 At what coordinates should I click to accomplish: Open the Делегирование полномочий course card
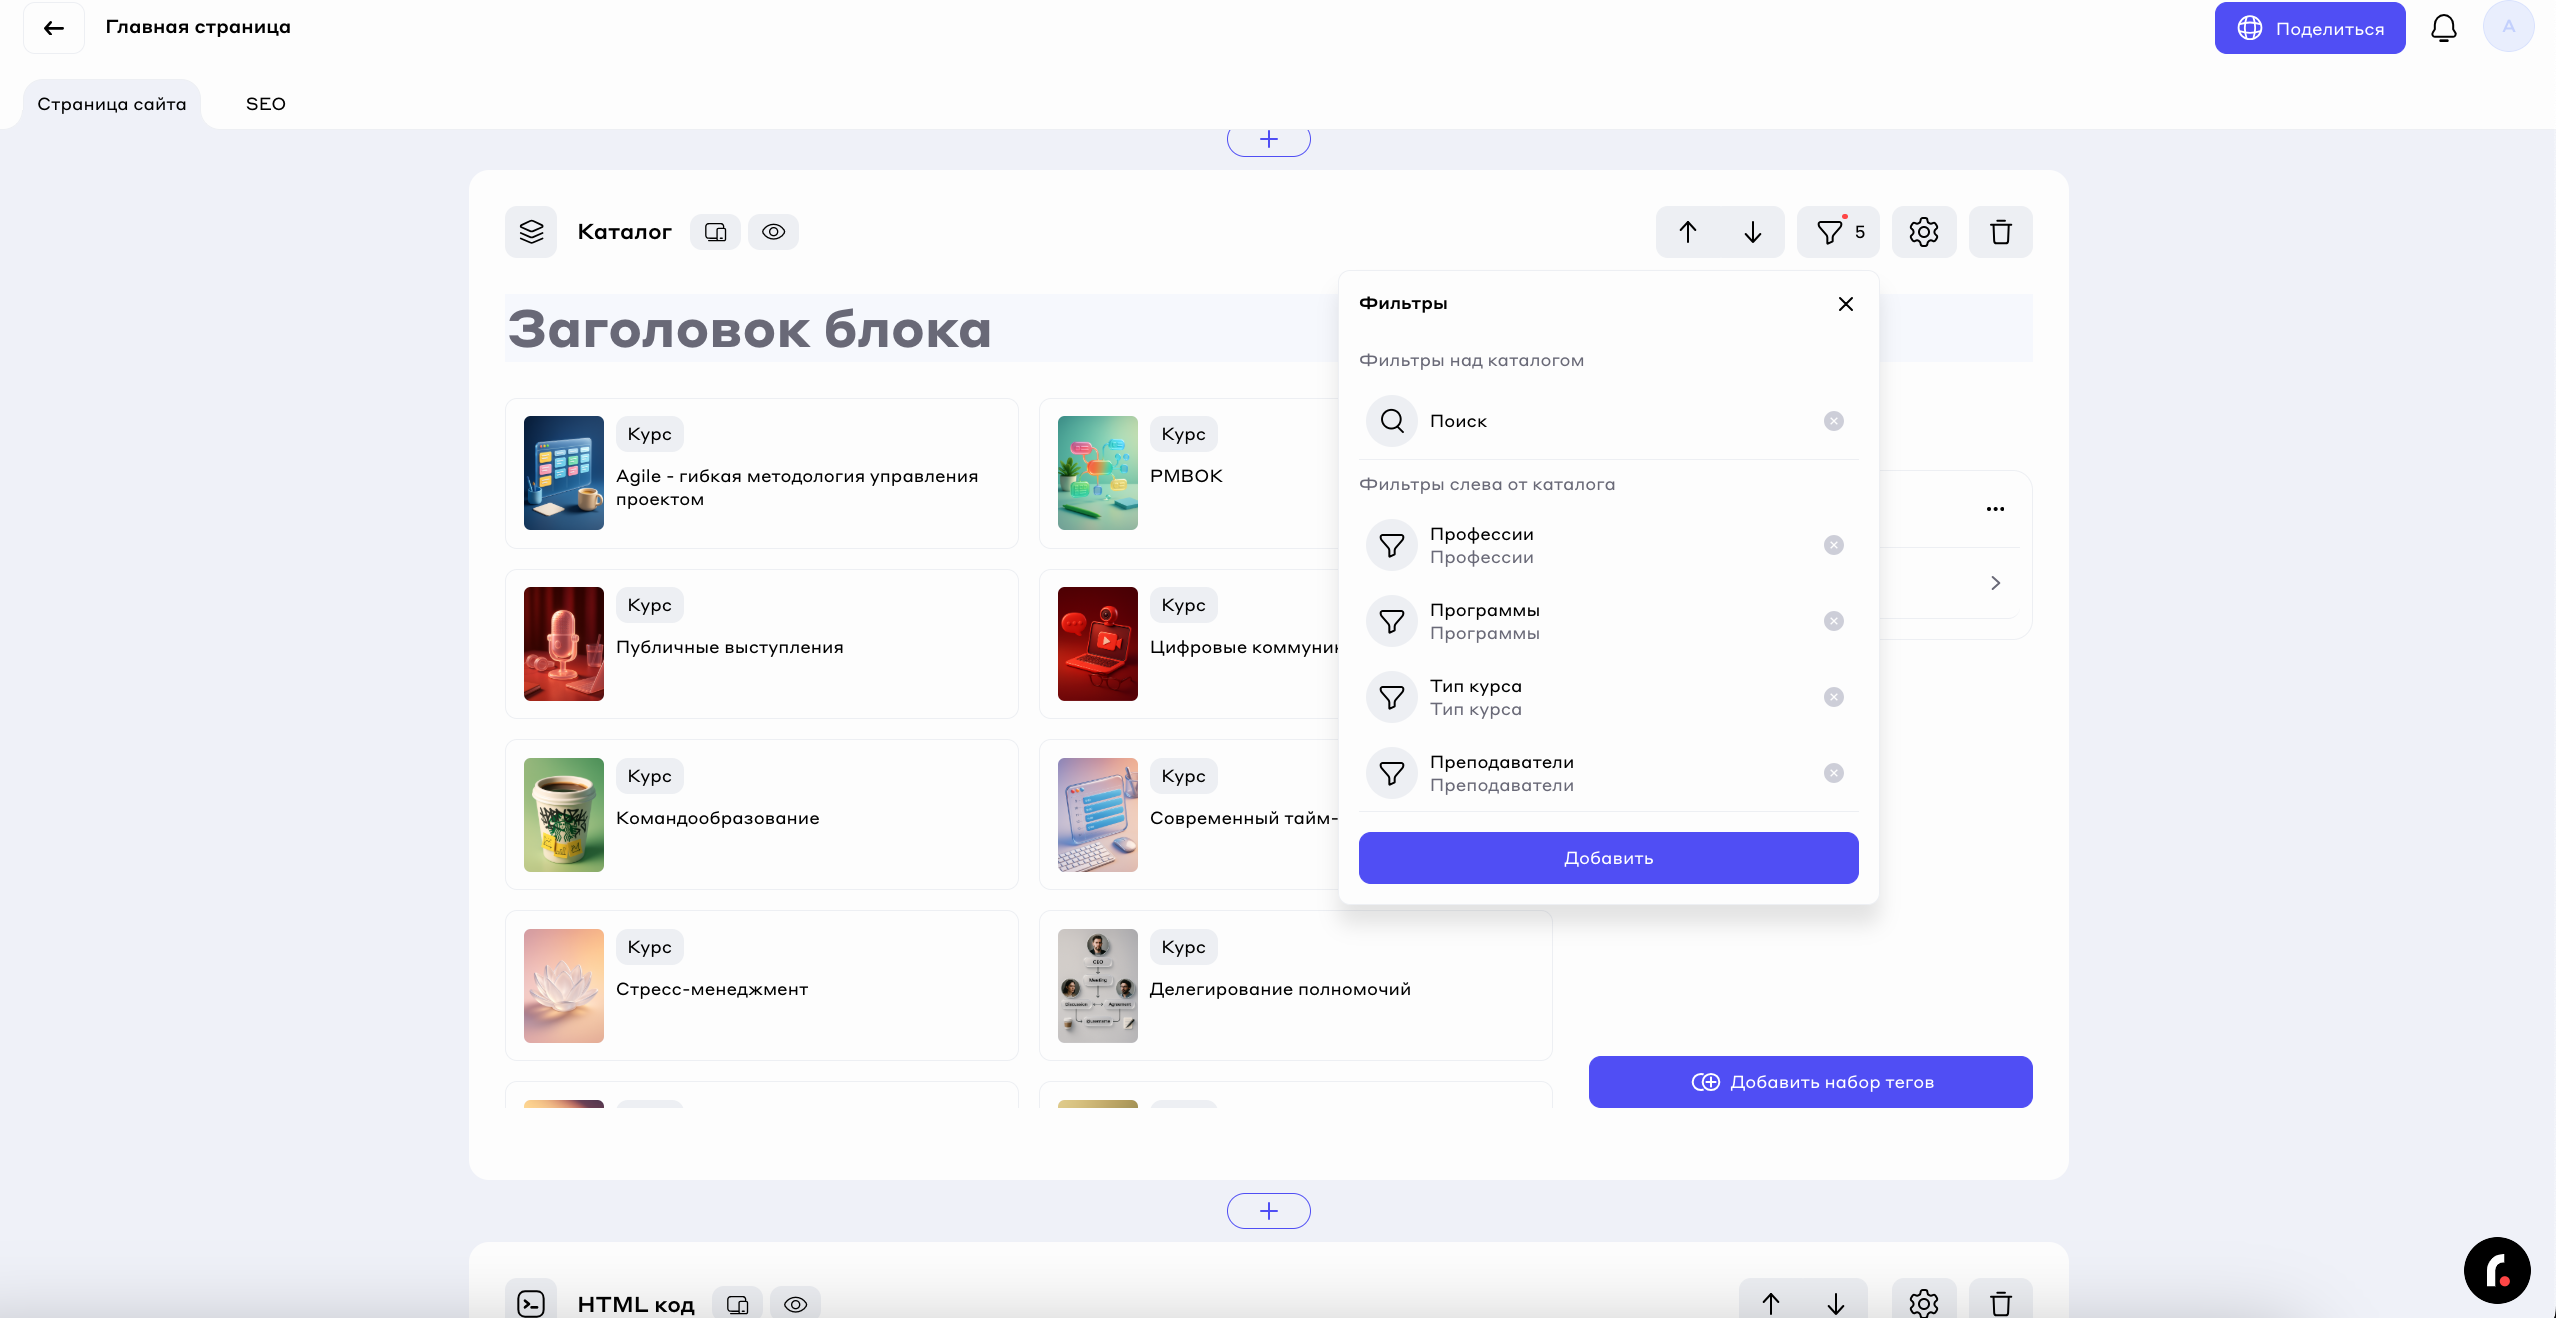coord(1295,986)
